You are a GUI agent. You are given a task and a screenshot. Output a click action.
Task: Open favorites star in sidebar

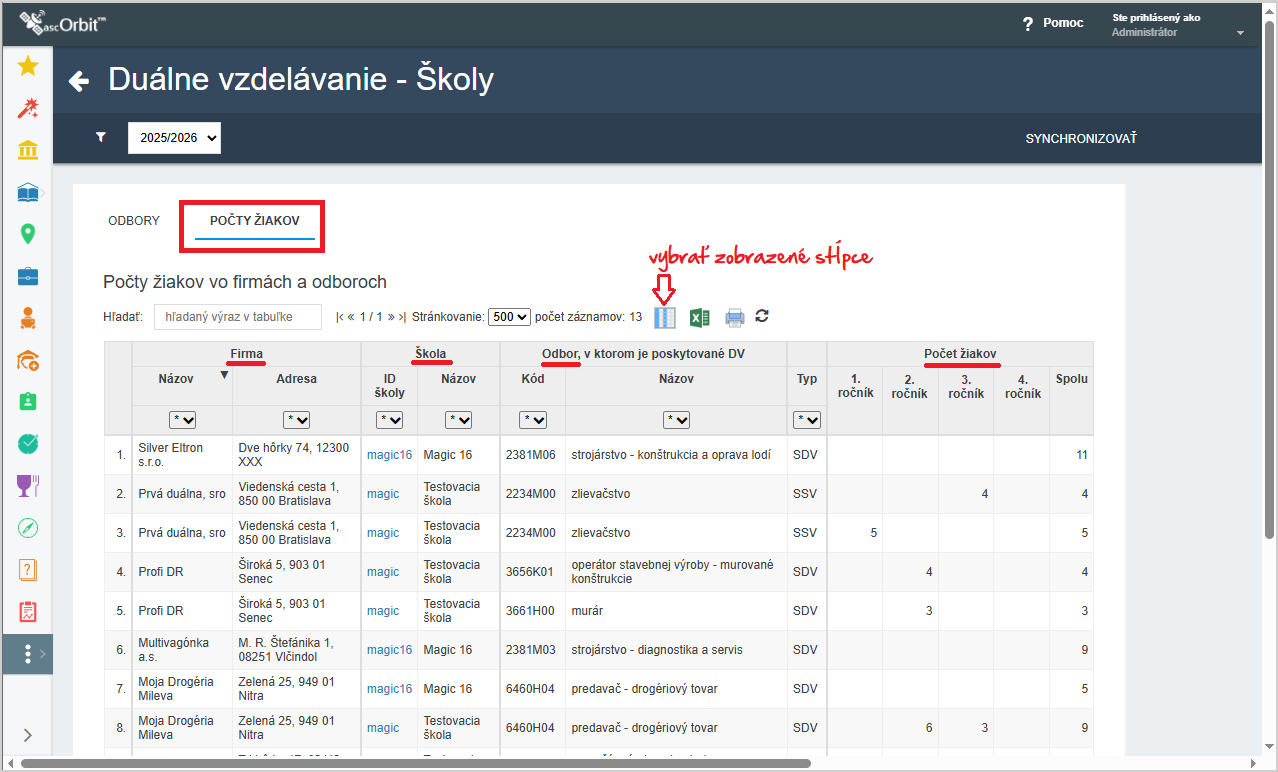28,66
